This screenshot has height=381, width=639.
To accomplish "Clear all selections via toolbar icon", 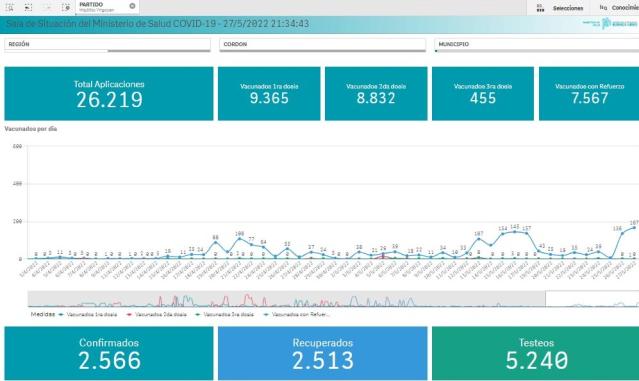I will 66,7.
